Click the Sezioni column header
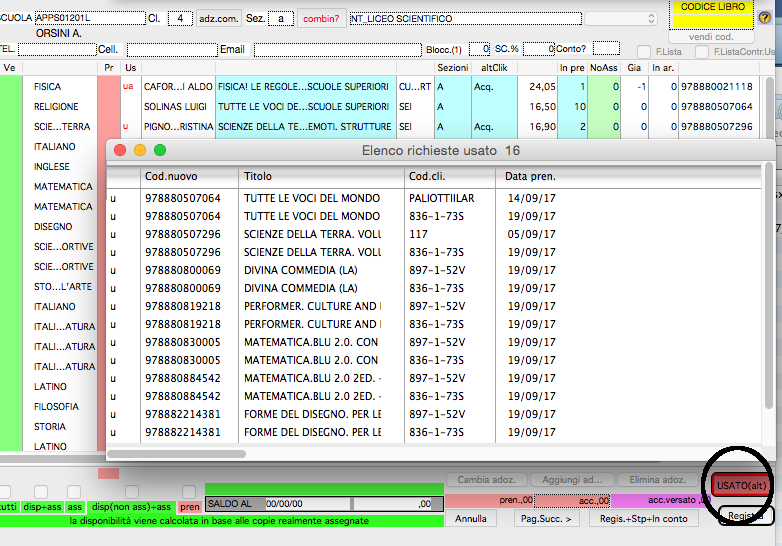The height and width of the screenshot is (546, 782). [452, 68]
